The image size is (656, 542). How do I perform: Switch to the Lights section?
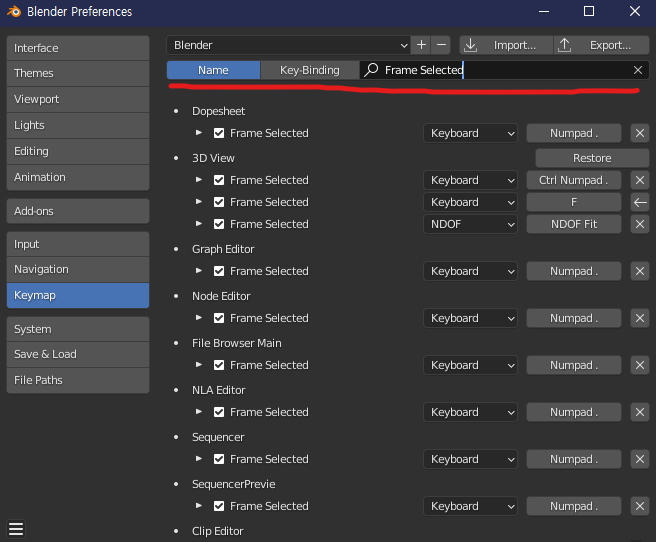pyautogui.click(x=78, y=125)
